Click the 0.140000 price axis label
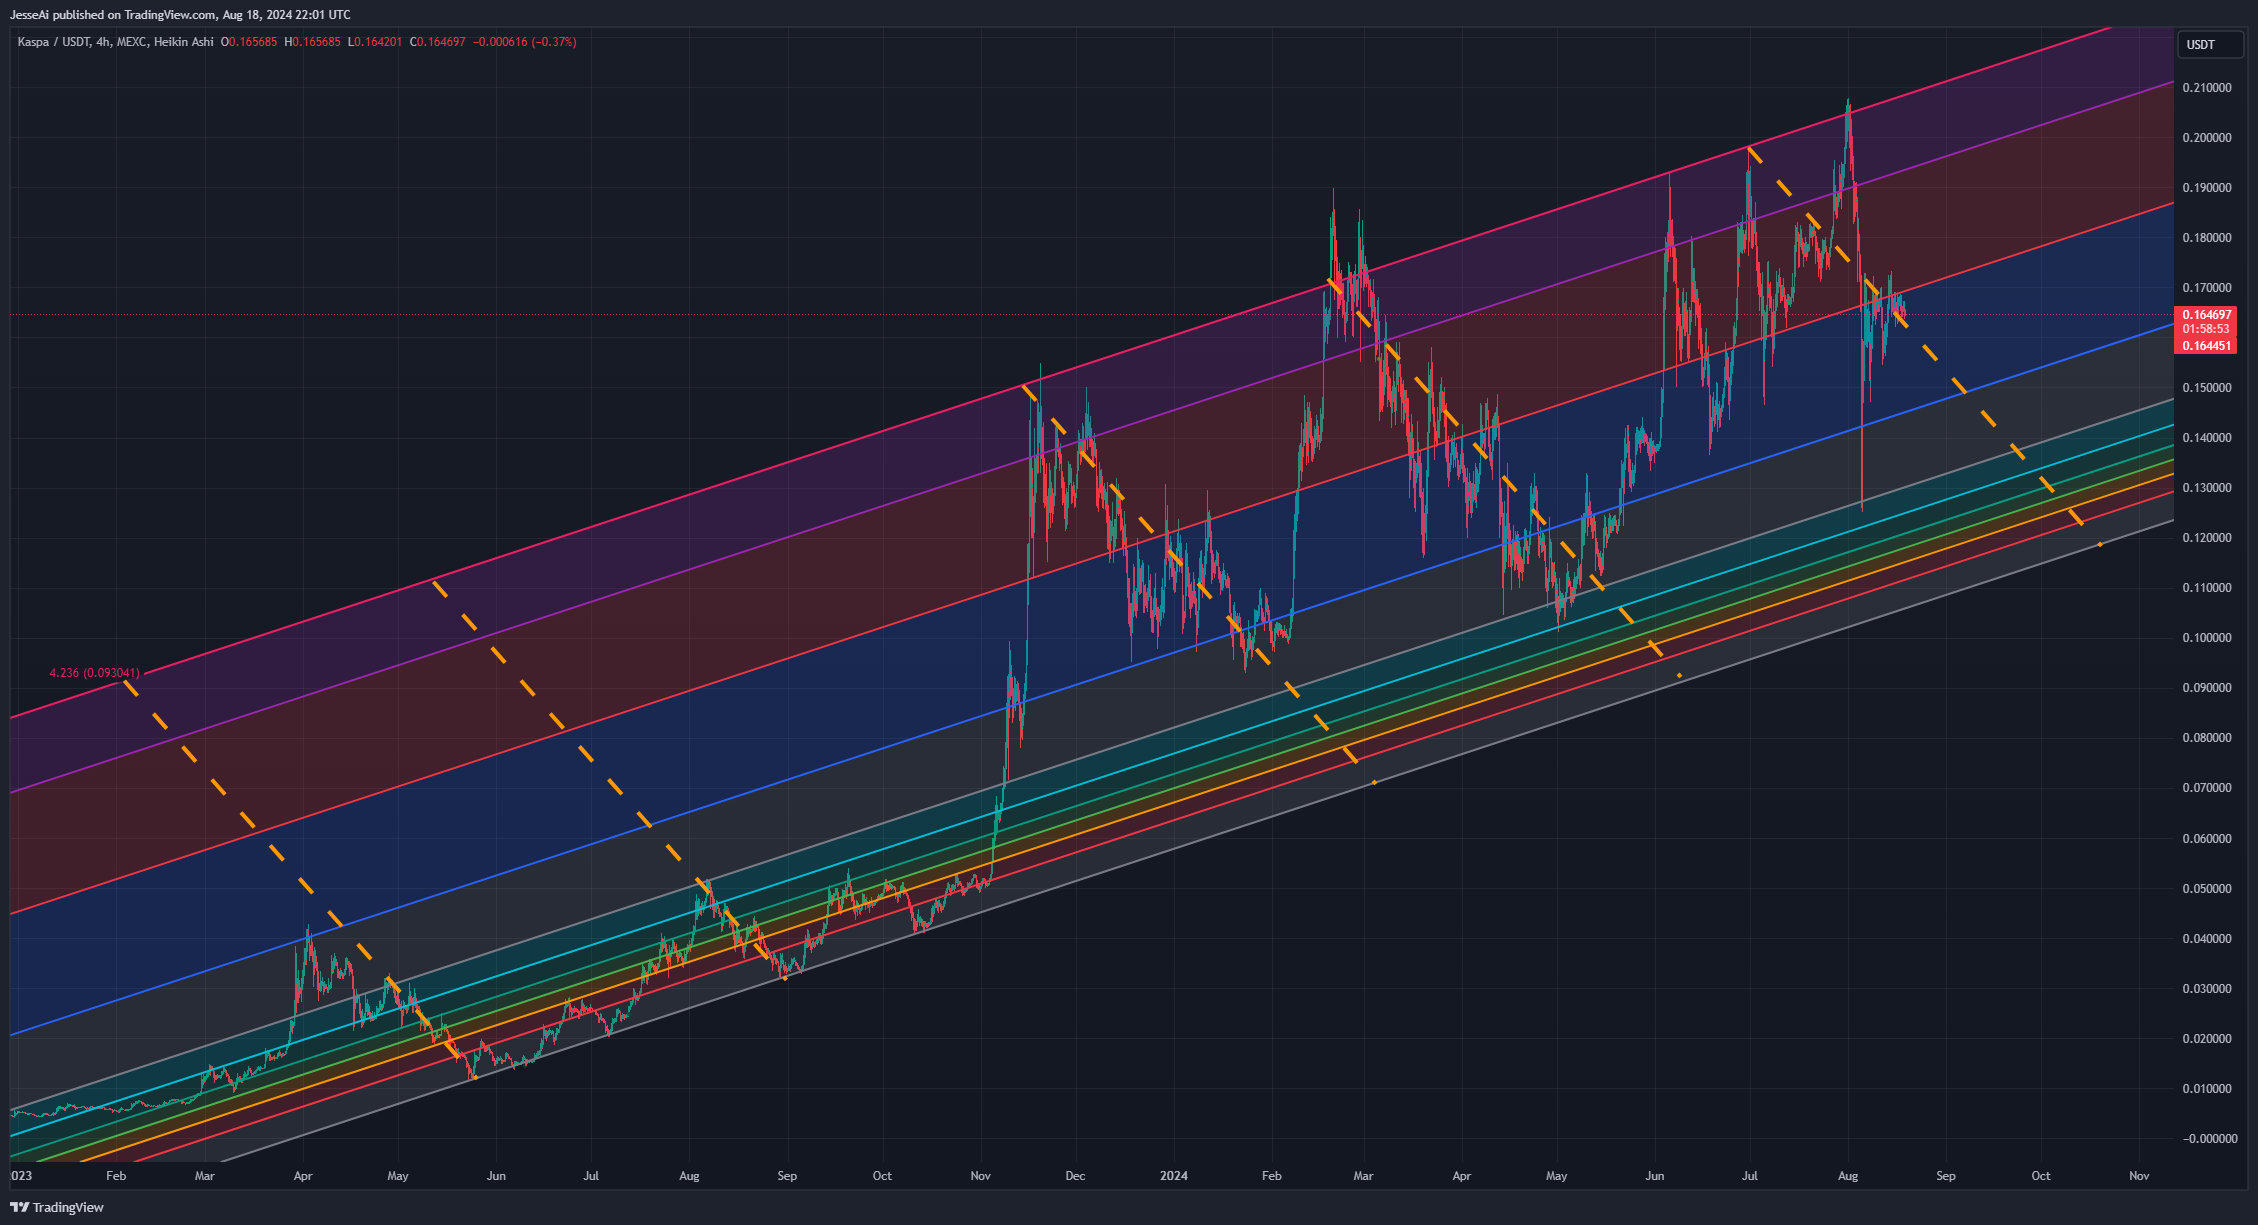 [x=2206, y=438]
